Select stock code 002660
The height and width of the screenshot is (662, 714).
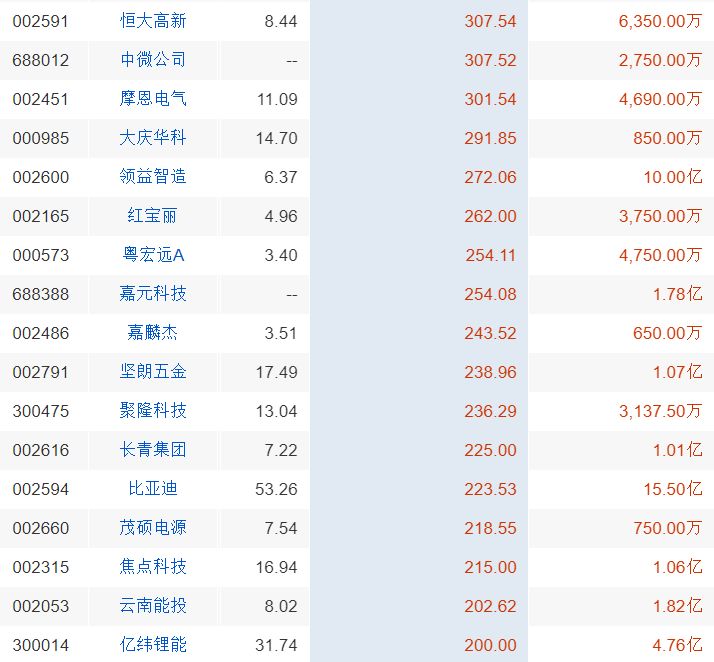41,529
